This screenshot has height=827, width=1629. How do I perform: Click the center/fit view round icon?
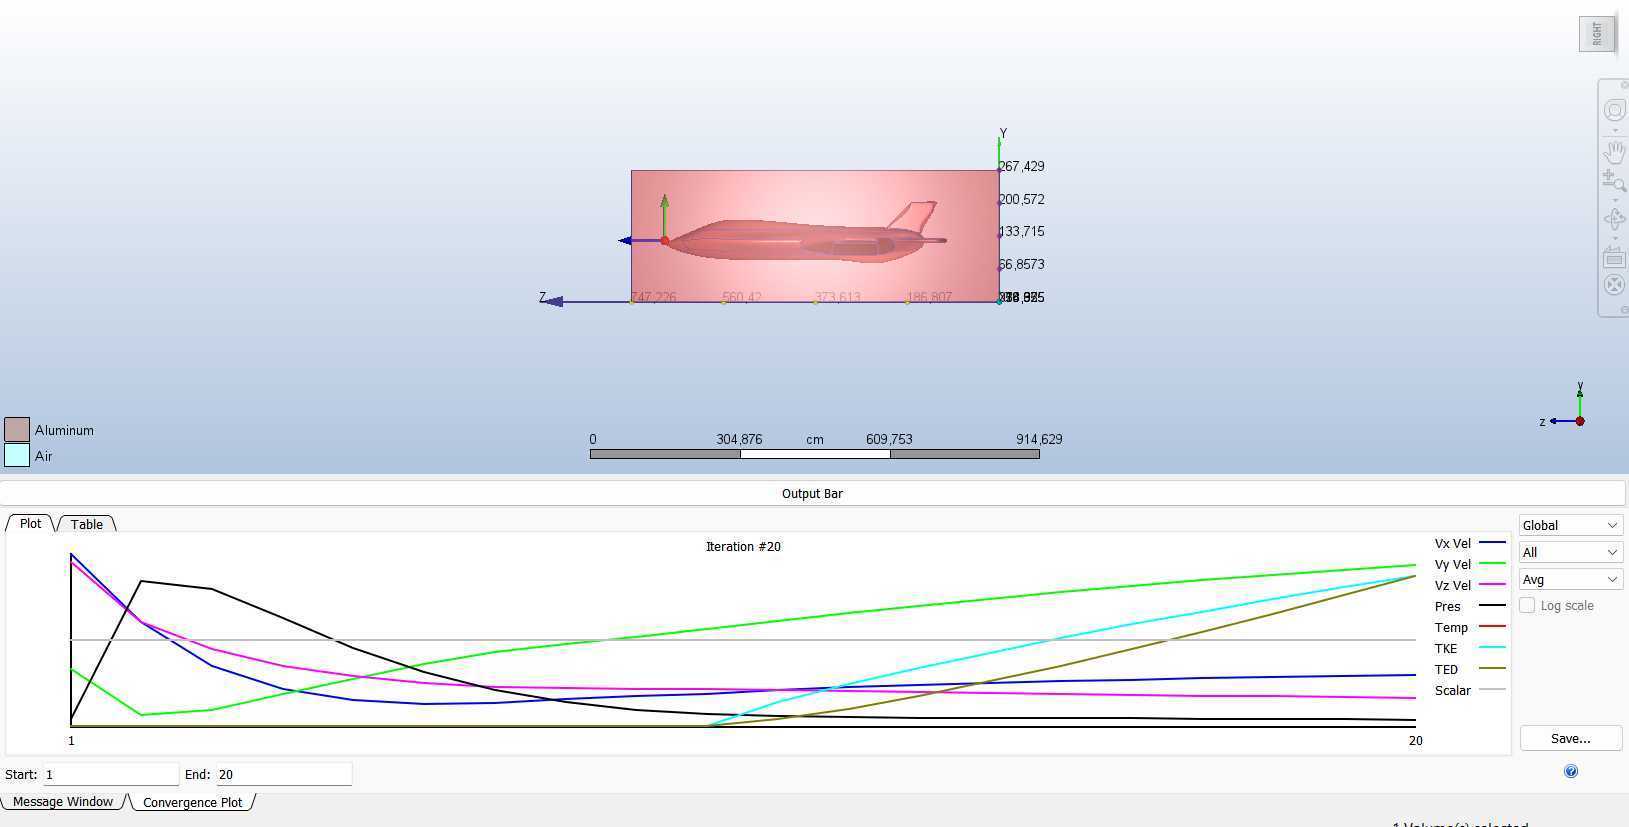click(1614, 285)
